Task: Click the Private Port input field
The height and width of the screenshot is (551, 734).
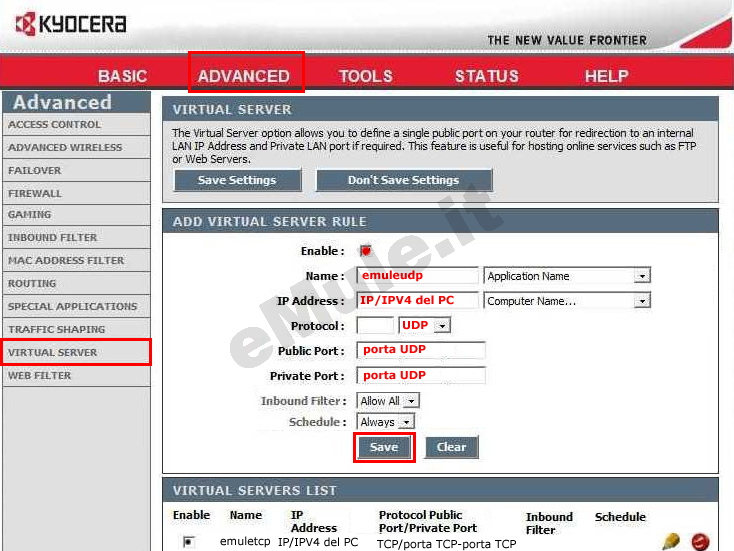Action: pos(421,375)
